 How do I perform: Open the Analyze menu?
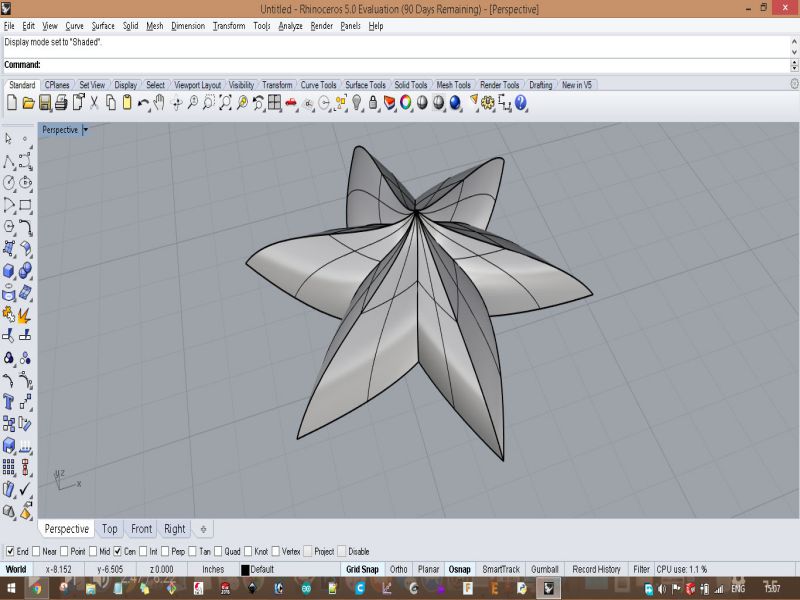(290, 26)
